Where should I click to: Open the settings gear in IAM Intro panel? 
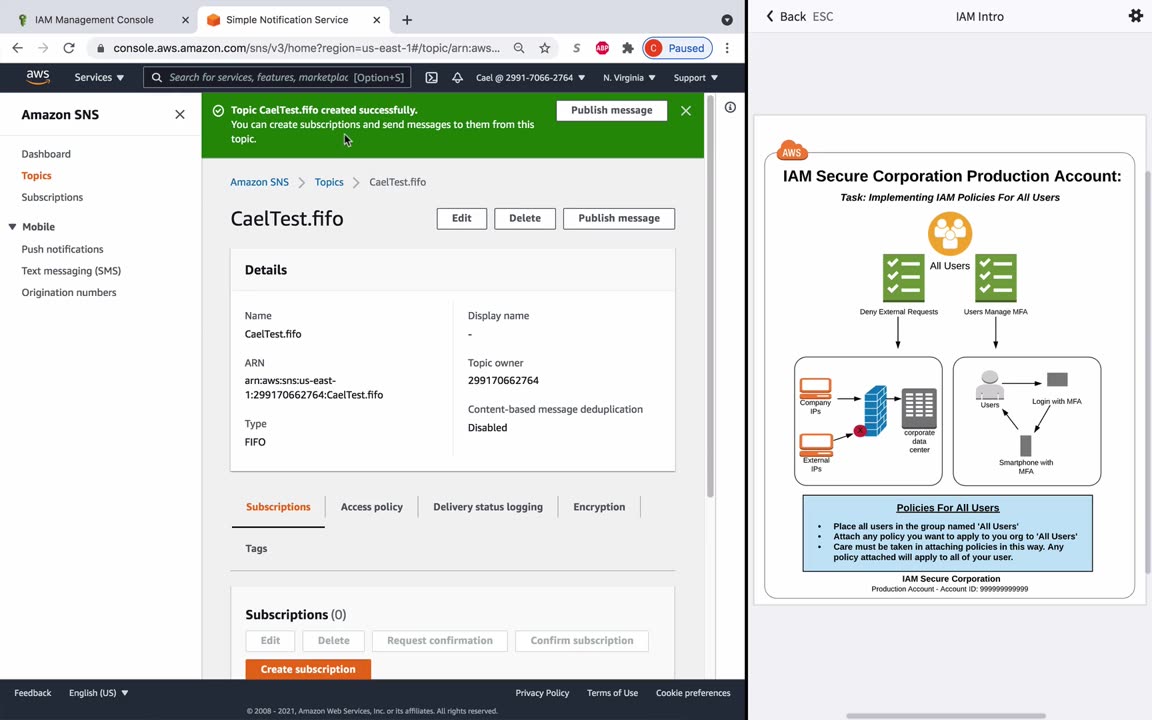[1135, 16]
